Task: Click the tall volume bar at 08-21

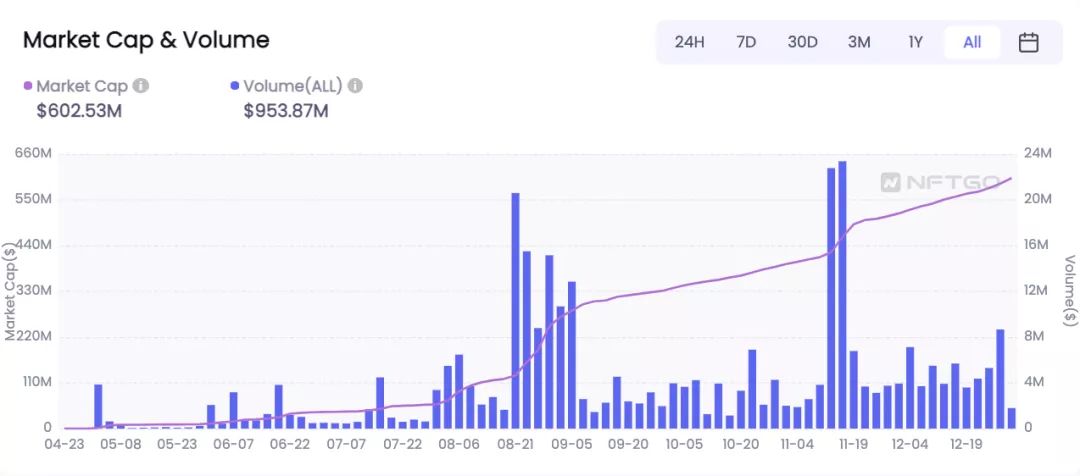Action: [x=515, y=311]
